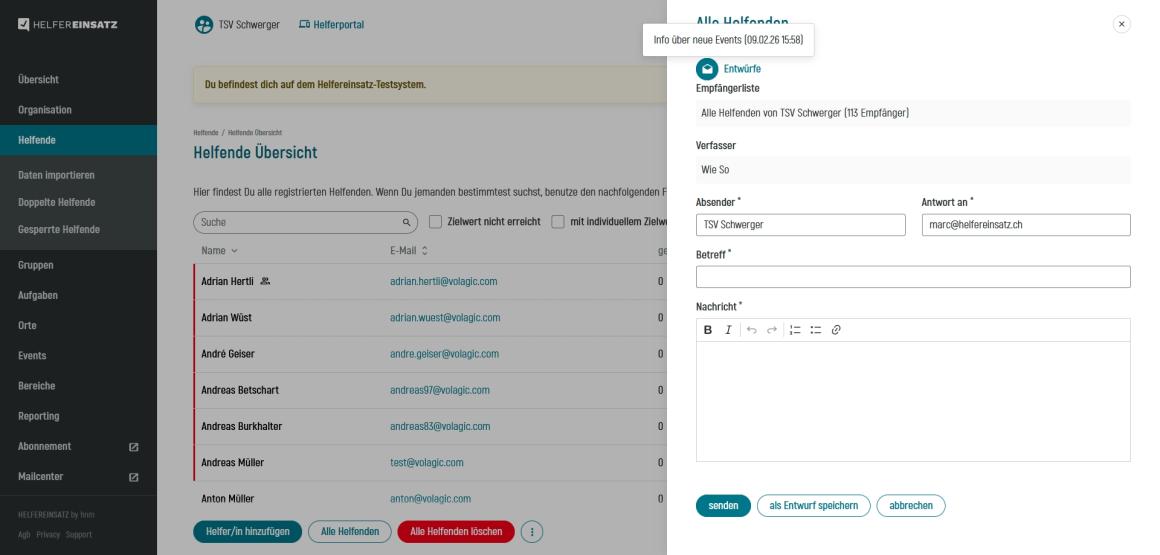This screenshot has height=555, width=1160.
Task: Open email andre.geiser@volagic.com
Action: click(445, 354)
